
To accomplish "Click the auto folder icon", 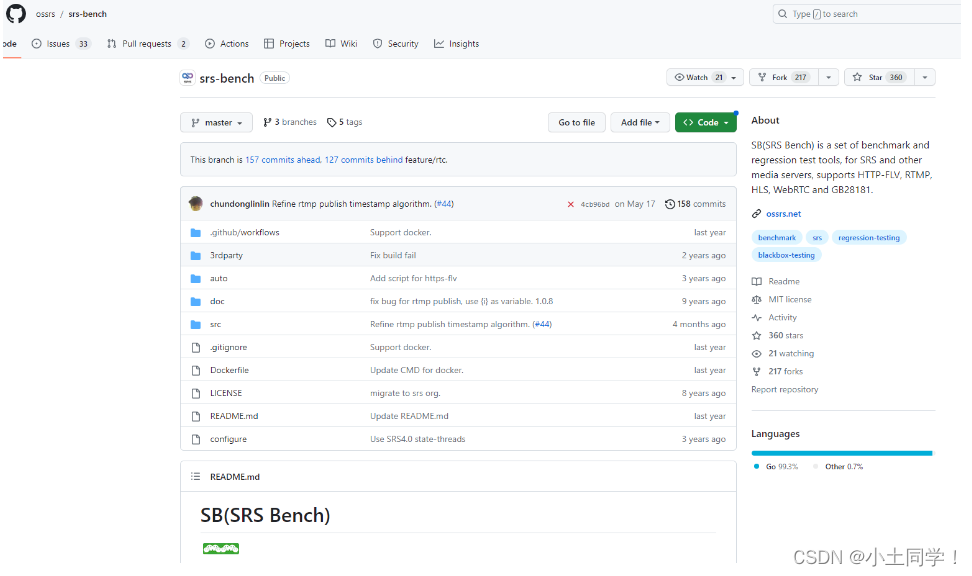I will coord(196,278).
